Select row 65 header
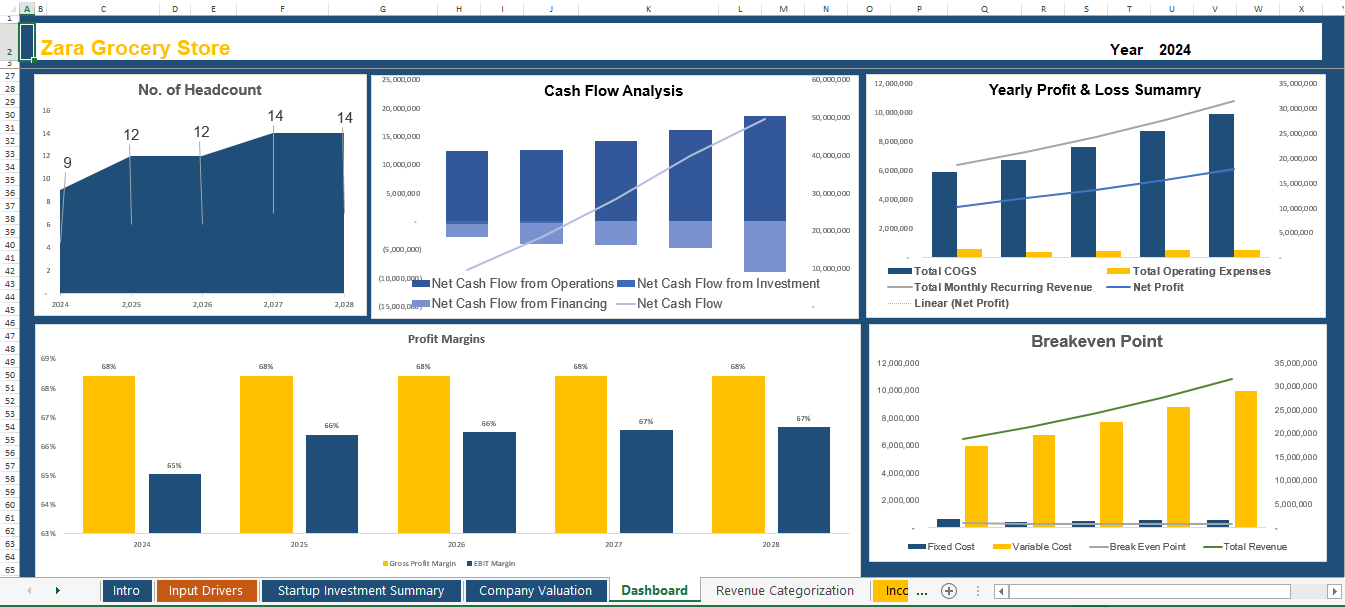Image resolution: width=1345 pixels, height=607 pixels. click(x=9, y=570)
